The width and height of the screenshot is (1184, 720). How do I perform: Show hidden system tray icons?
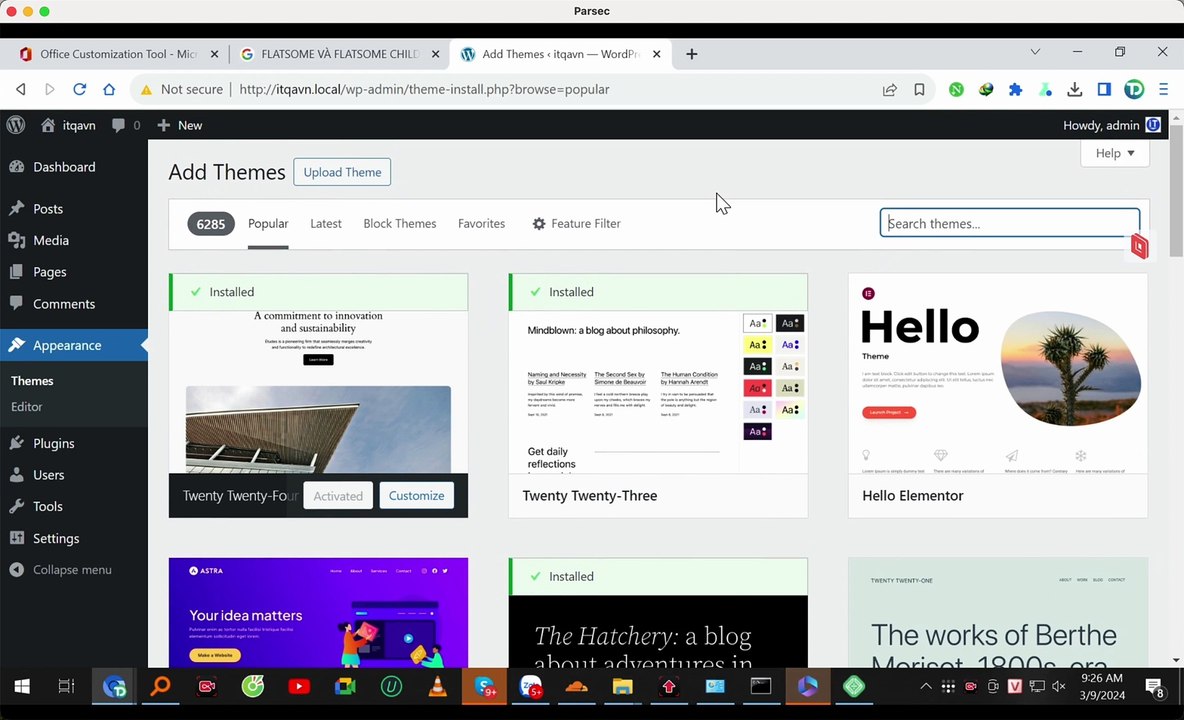926,686
